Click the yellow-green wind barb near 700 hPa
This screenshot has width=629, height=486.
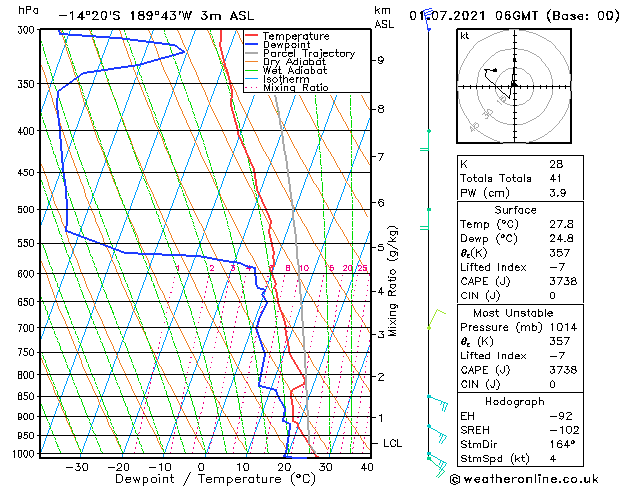pyautogui.click(x=436, y=319)
